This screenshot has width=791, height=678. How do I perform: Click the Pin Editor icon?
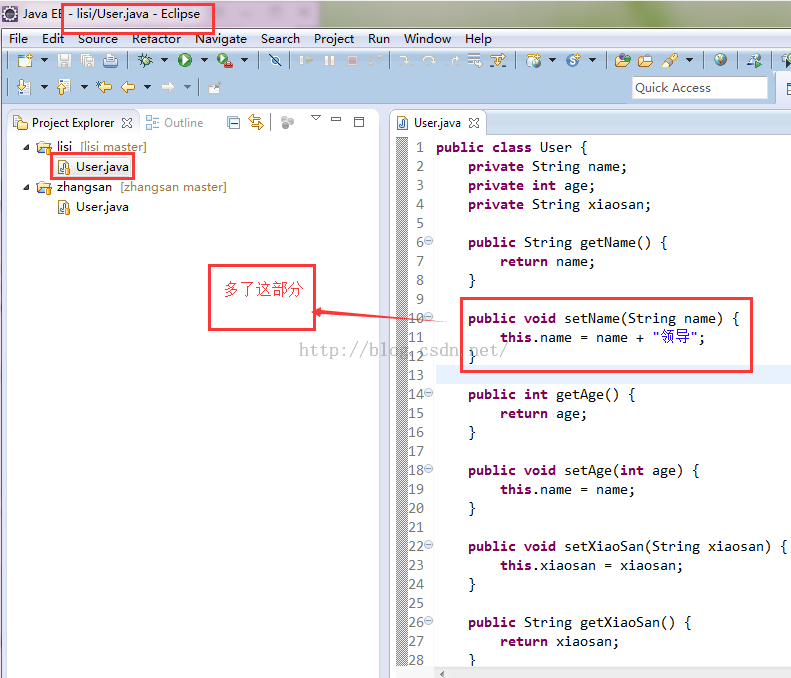coord(214,88)
